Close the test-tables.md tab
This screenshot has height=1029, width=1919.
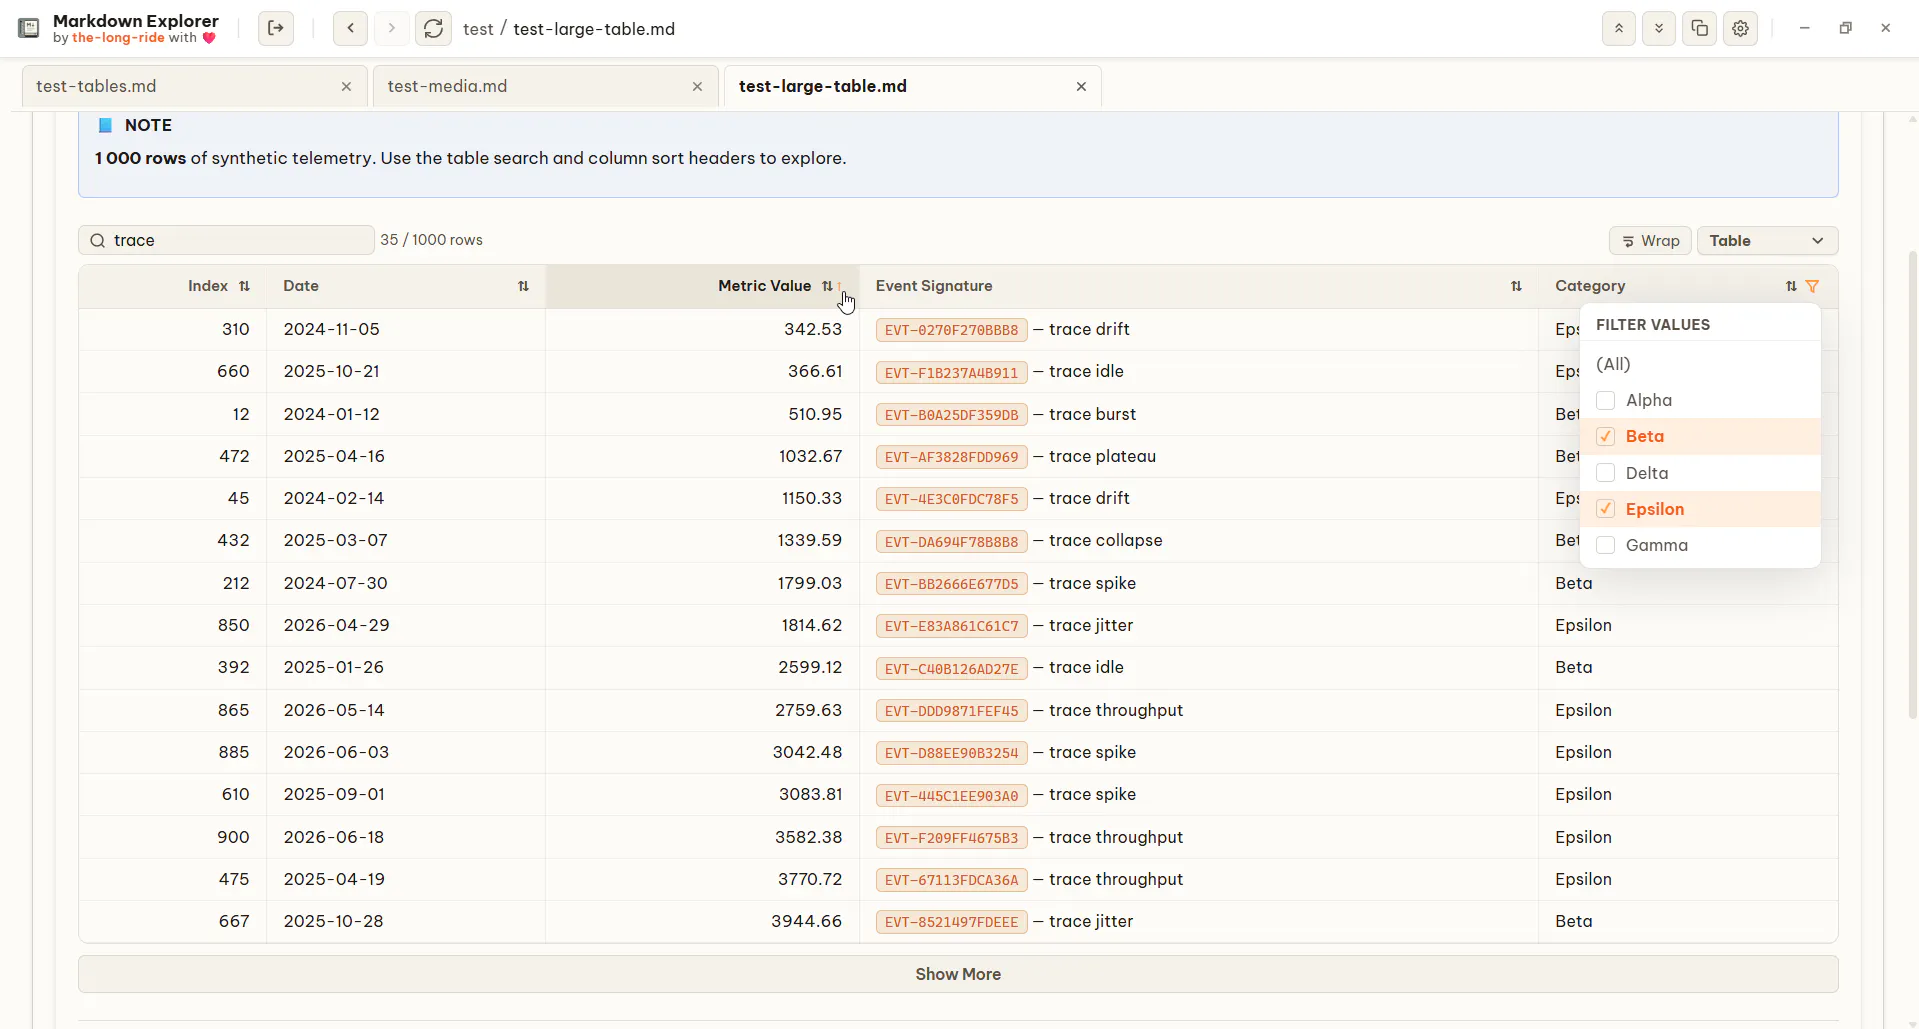pyautogui.click(x=346, y=87)
